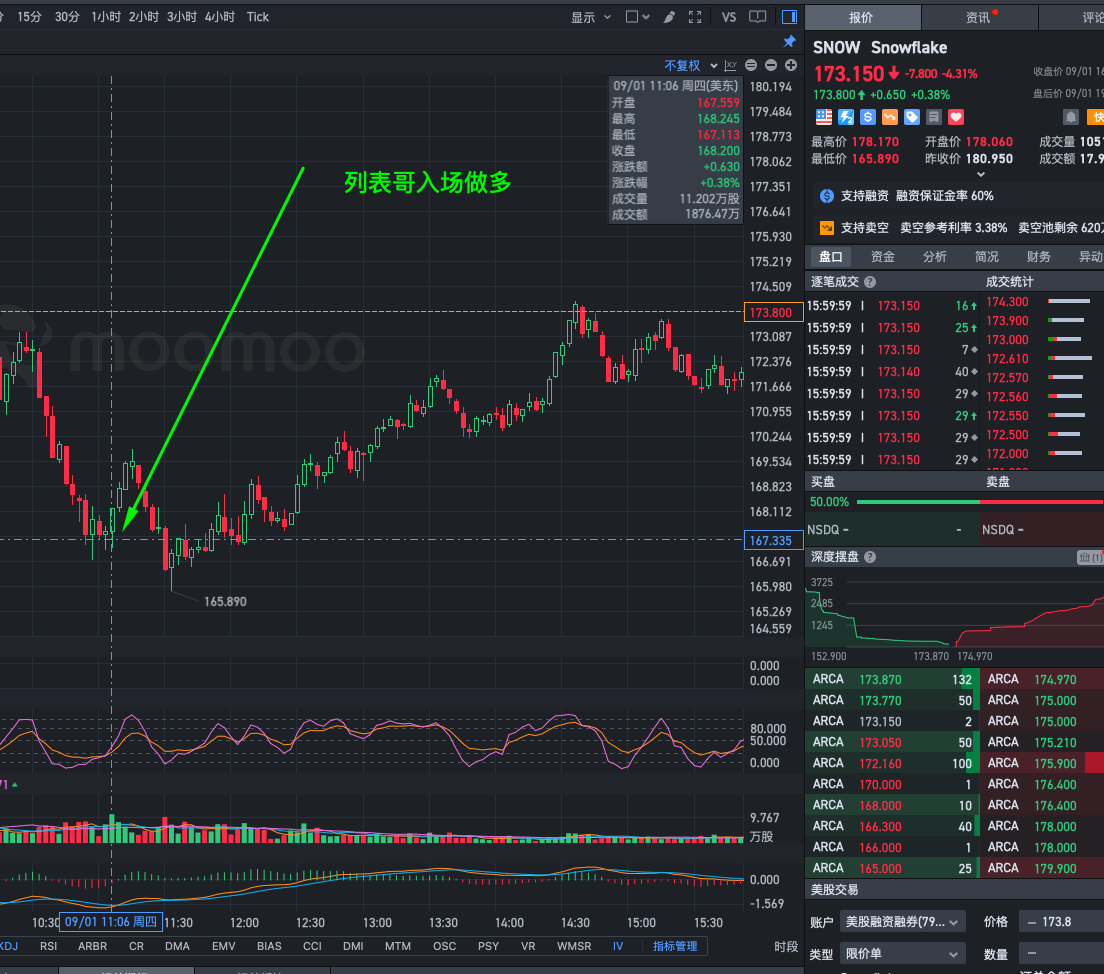The image size is (1104, 974).
Task: Click the lightning Level 2 icon
Action: pos(846,117)
